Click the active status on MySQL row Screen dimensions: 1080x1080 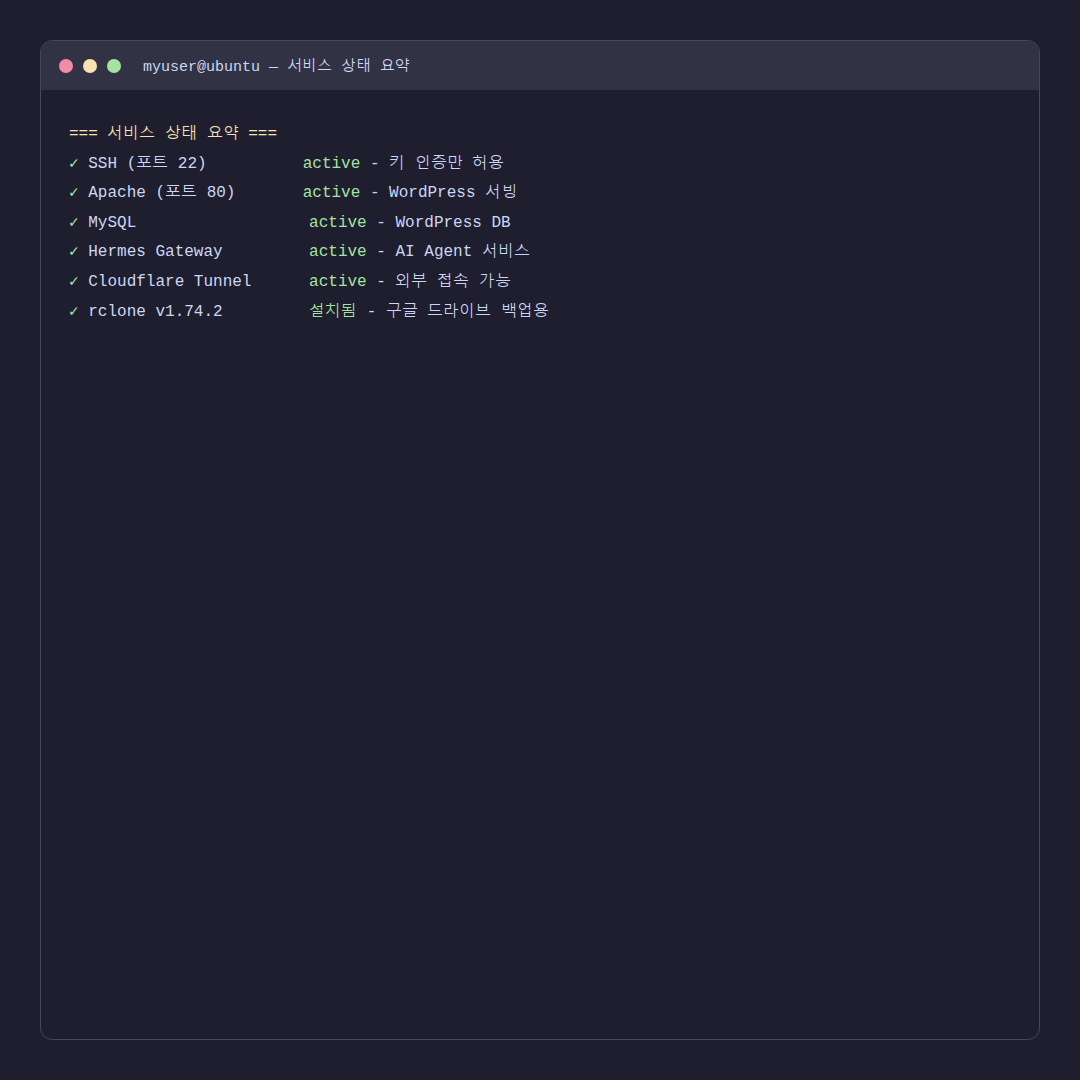click(x=338, y=222)
